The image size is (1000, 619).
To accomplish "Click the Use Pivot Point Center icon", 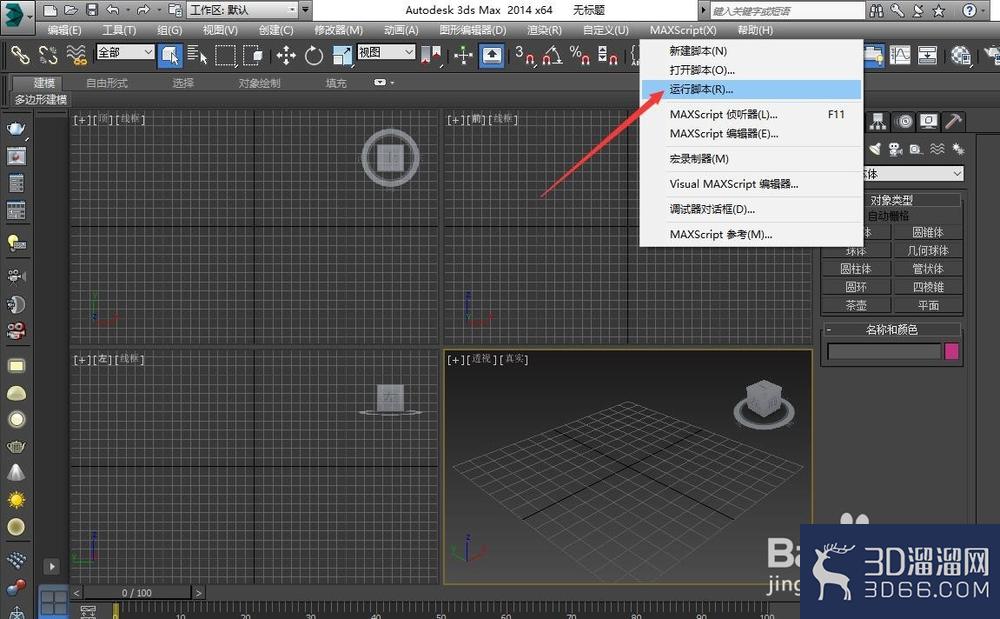I will 431,55.
